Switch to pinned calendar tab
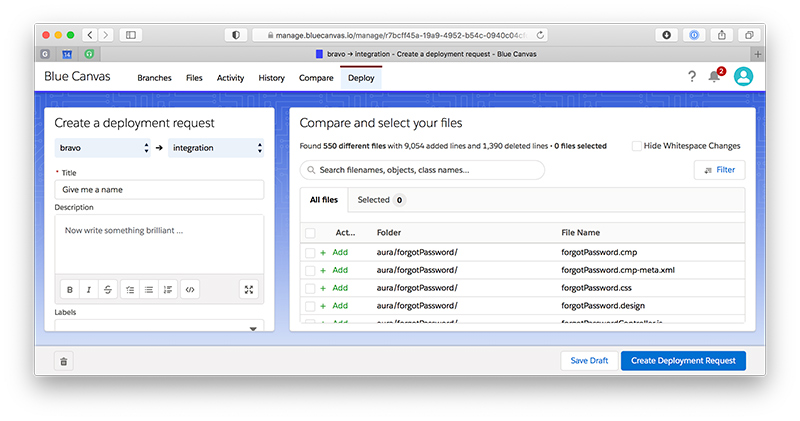Viewport: 800px width, 421px height. pyautogui.click(x=67, y=54)
